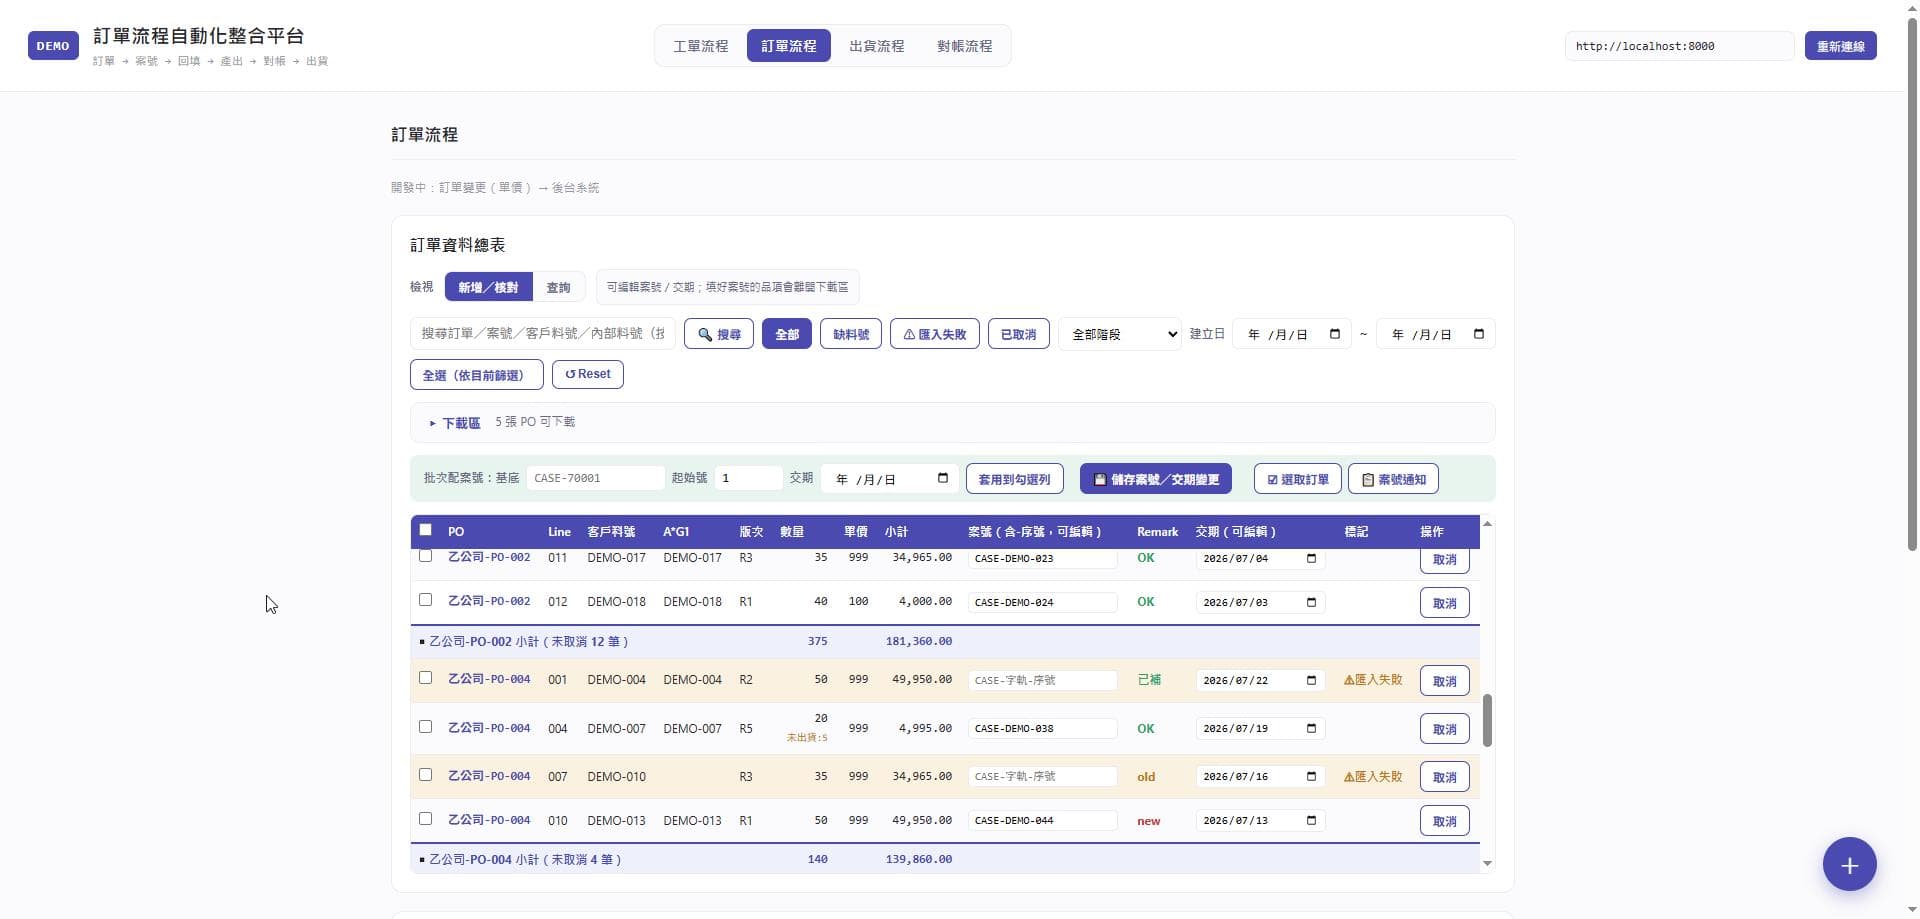Viewport: 1920px width, 919px height.
Task: Open calendar icon for date 2026/07/03
Action: coord(1311,602)
